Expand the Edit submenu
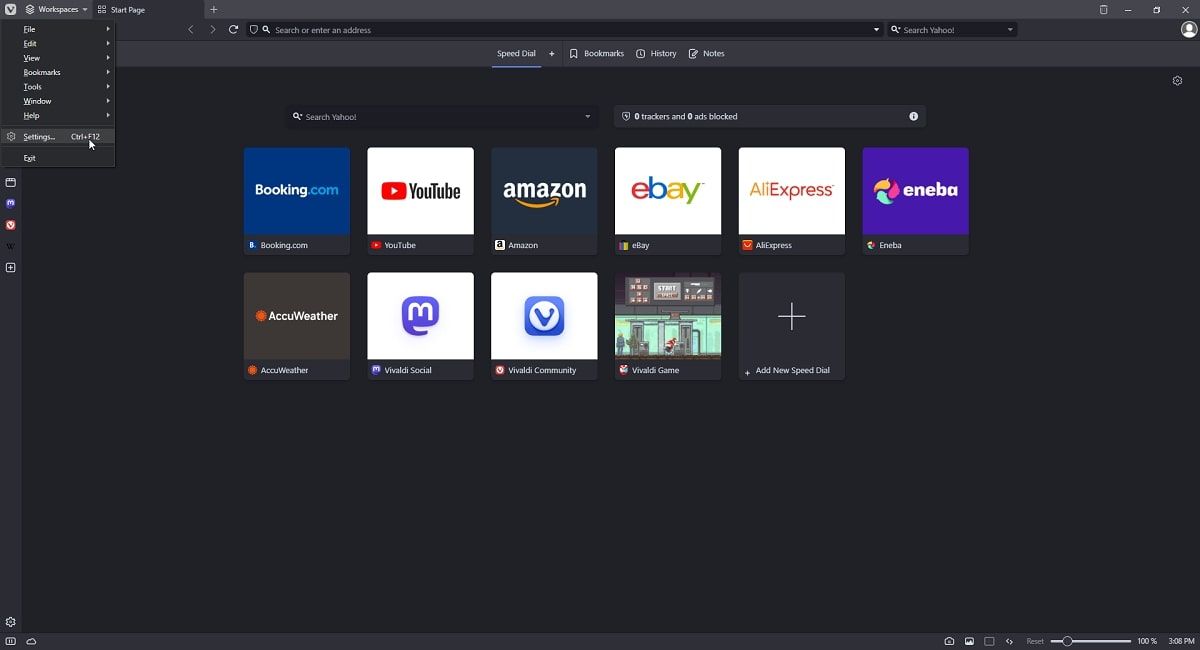Screen dimensions: 1200x650 [x=58, y=44]
